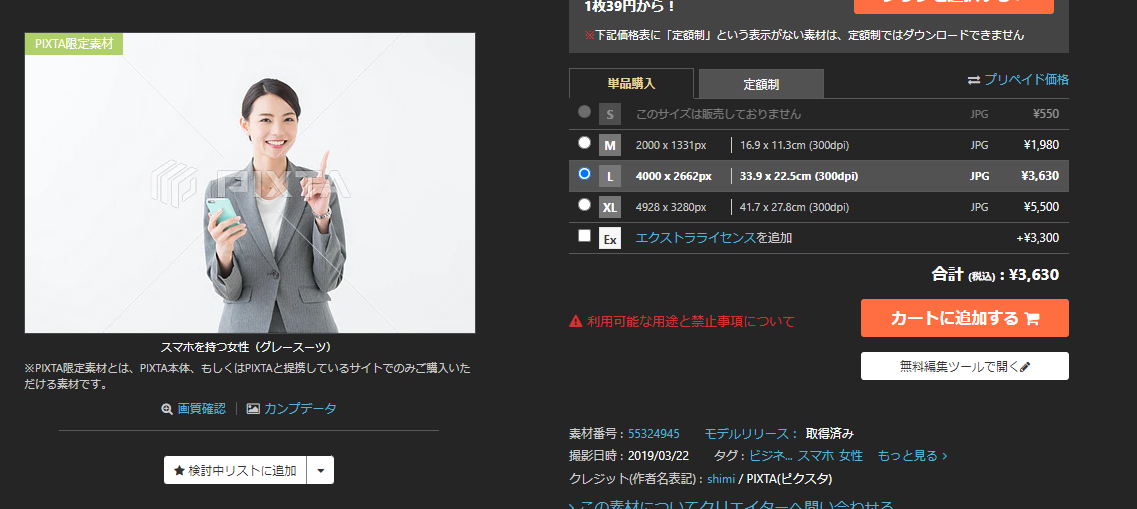
Task: Open creator shimi's profile link
Action: pyautogui.click(x=720, y=479)
